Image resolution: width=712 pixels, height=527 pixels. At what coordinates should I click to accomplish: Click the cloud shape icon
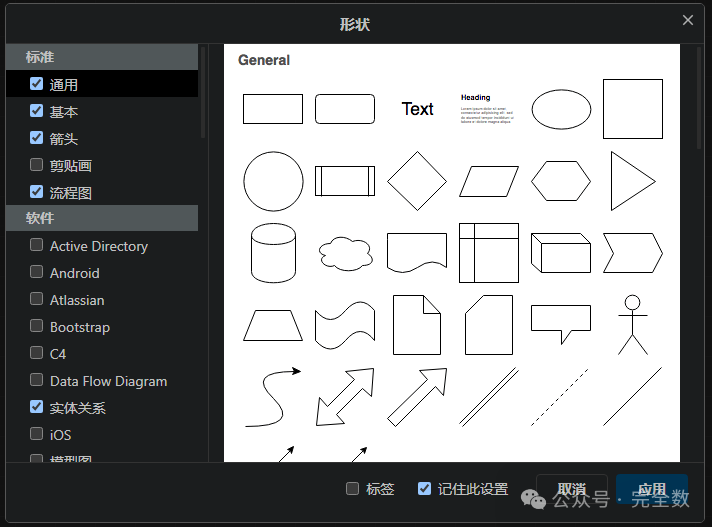coord(345,254)
